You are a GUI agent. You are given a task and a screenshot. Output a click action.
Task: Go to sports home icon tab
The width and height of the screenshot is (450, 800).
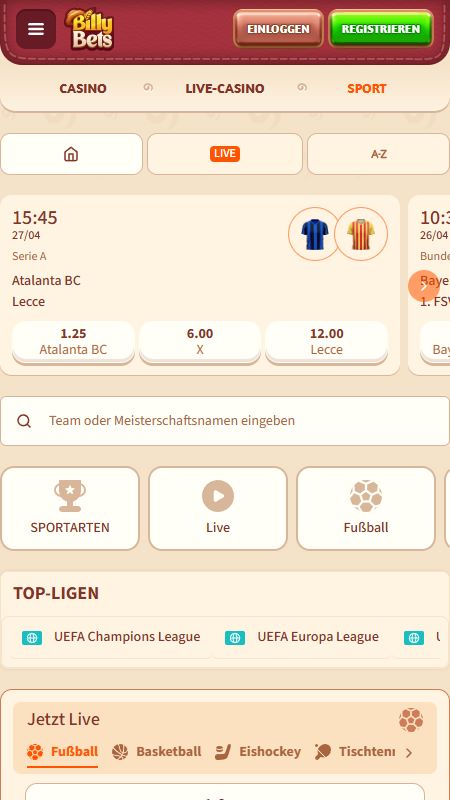[x=71, y=154]
